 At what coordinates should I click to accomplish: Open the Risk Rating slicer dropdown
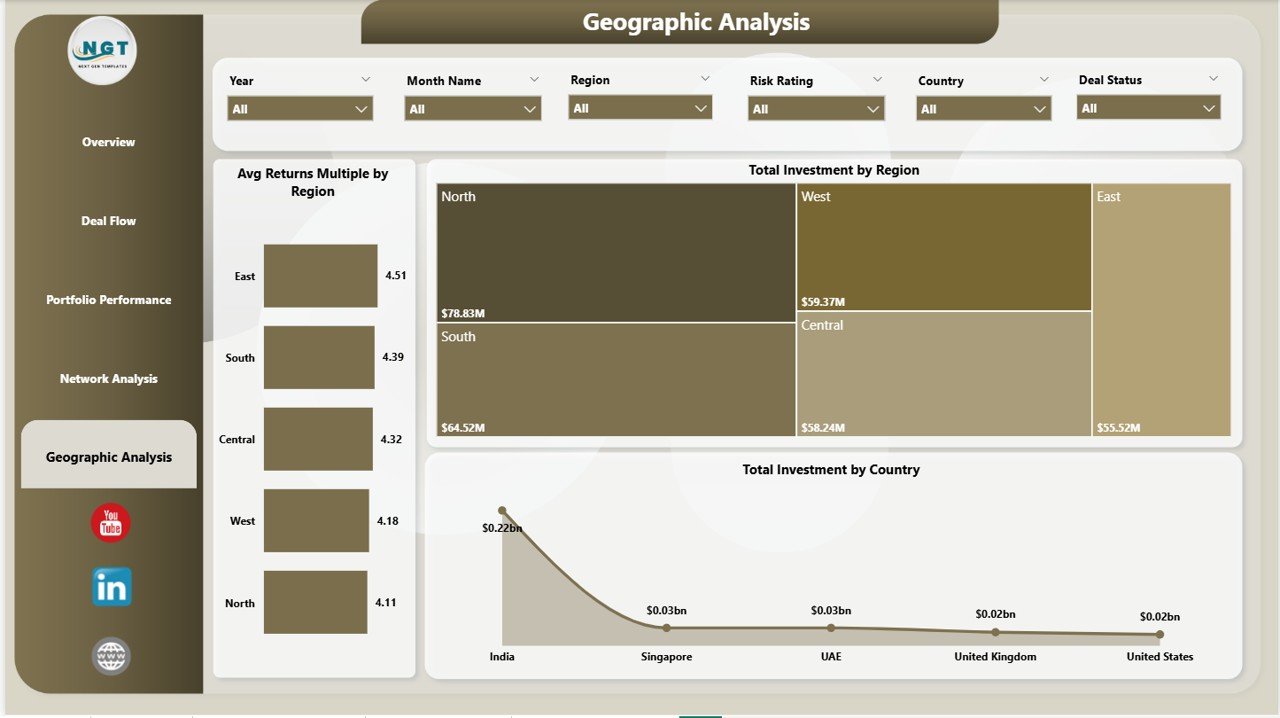816,109
